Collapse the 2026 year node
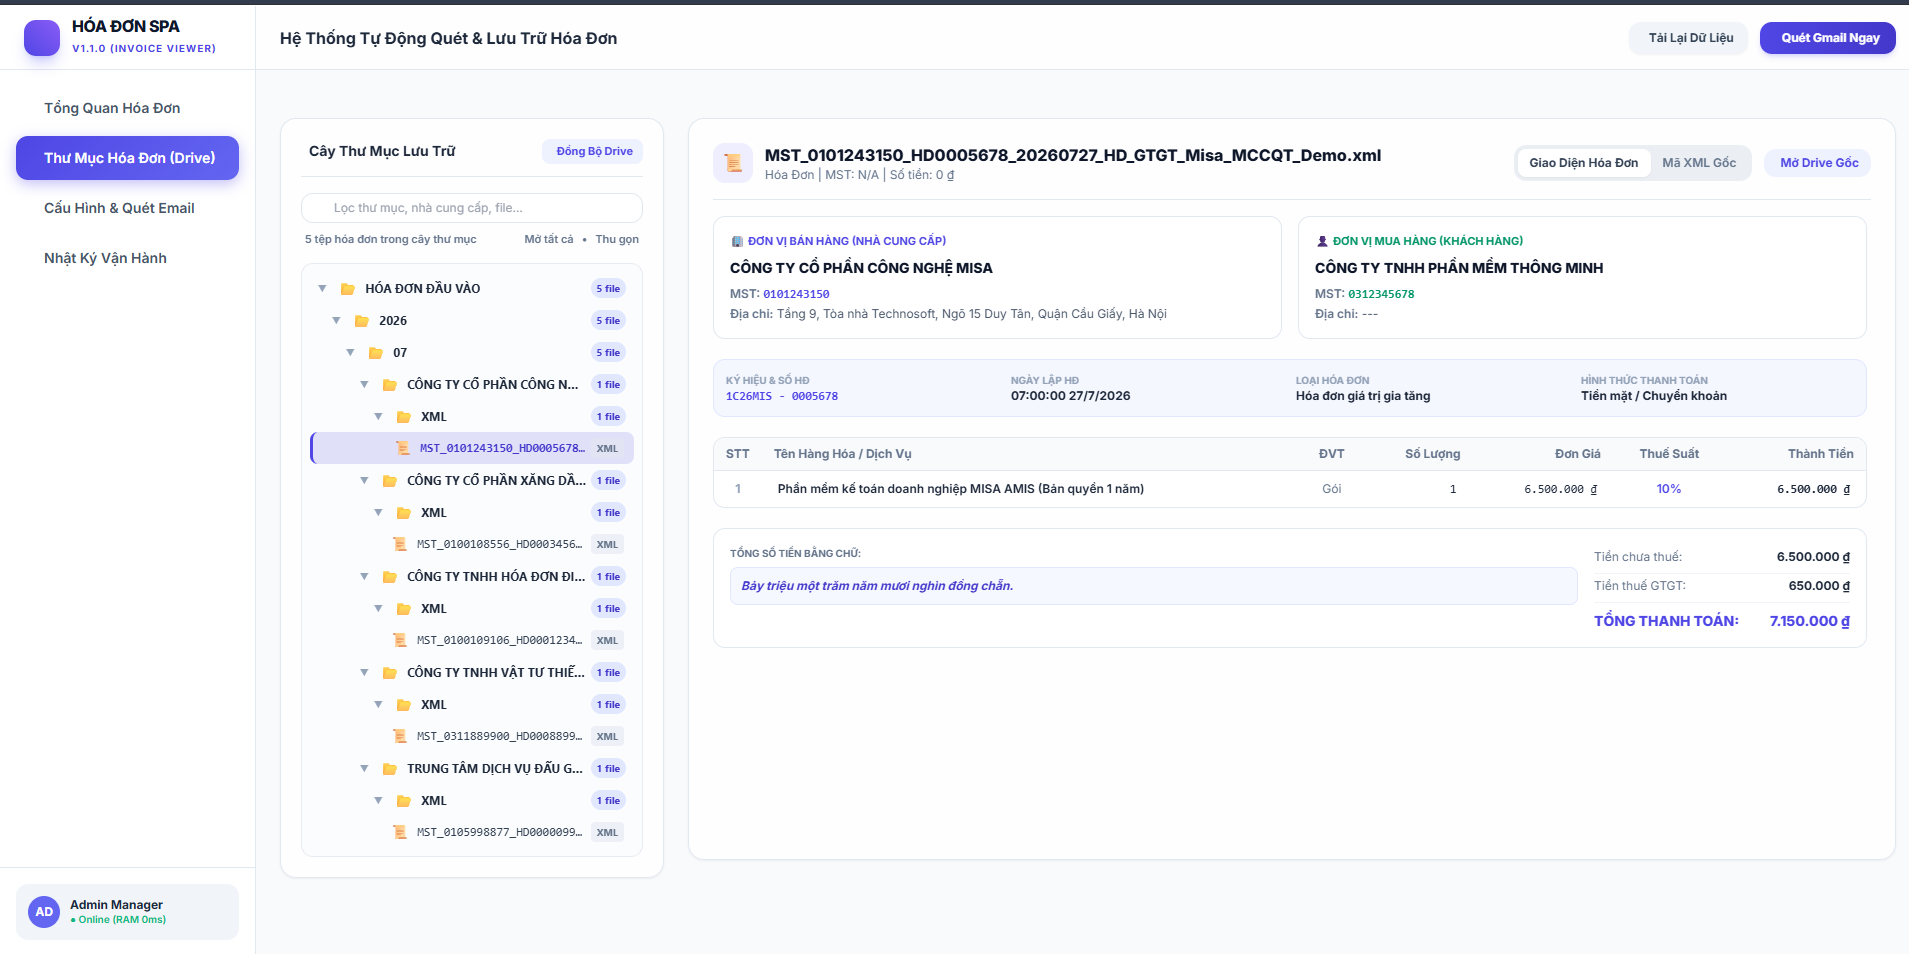 (336, 321)
